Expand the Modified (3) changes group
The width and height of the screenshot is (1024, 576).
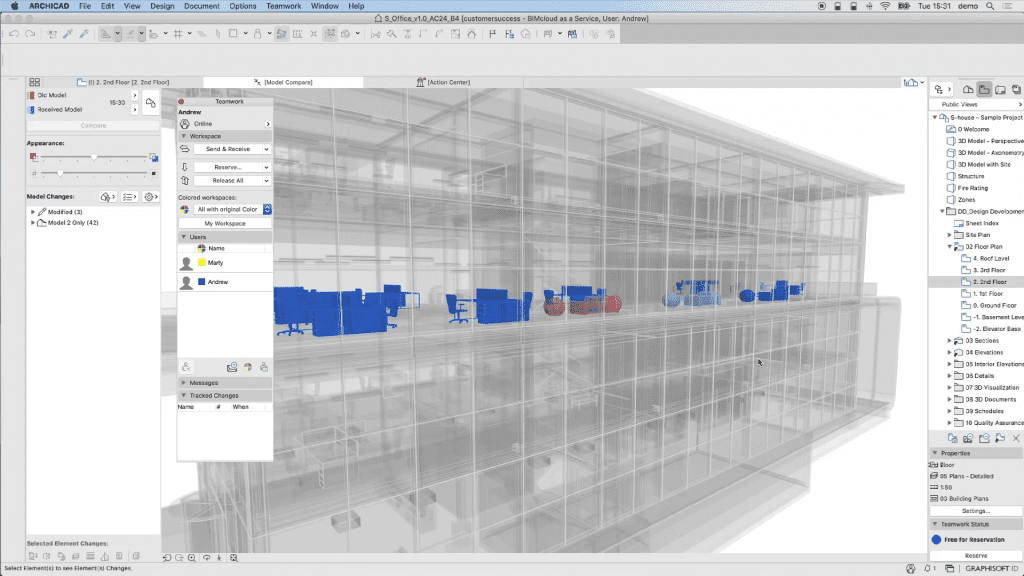[x=33, y=212]
